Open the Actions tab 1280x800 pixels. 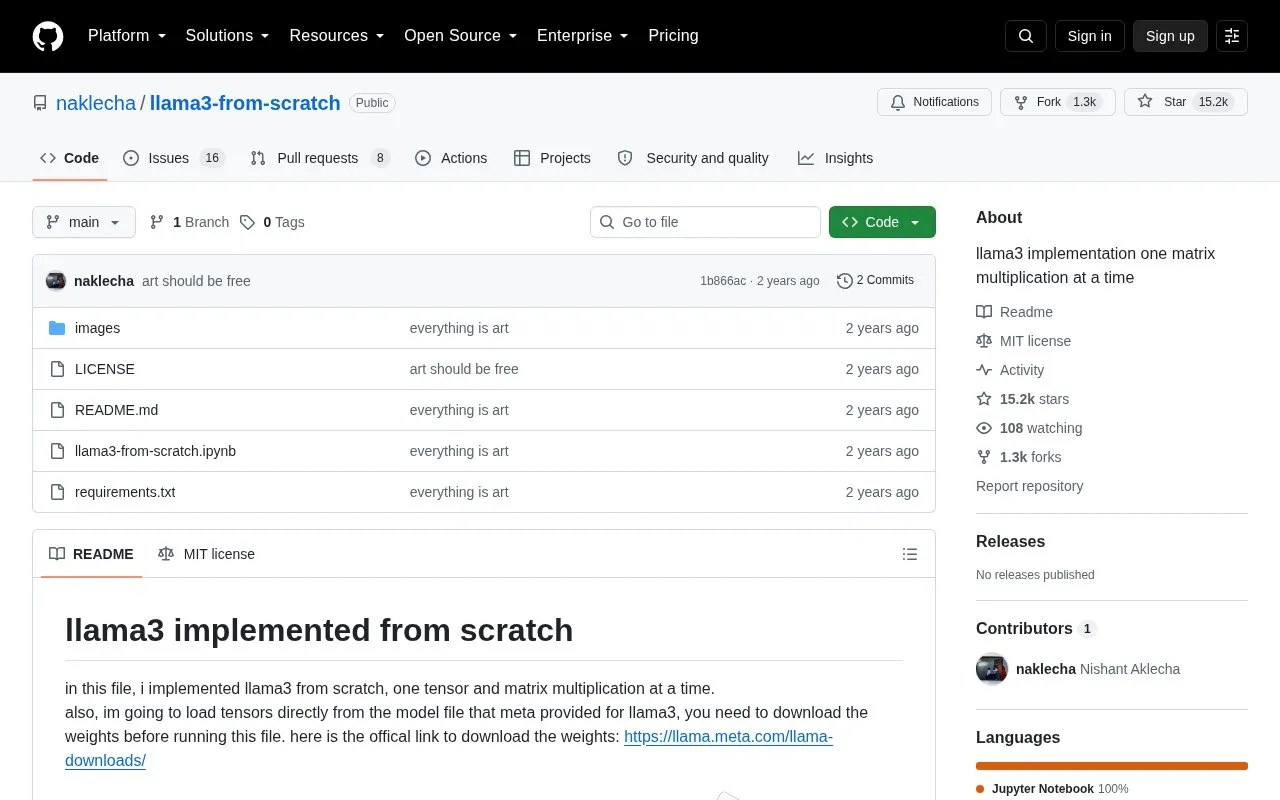click(x=451, y=158)
